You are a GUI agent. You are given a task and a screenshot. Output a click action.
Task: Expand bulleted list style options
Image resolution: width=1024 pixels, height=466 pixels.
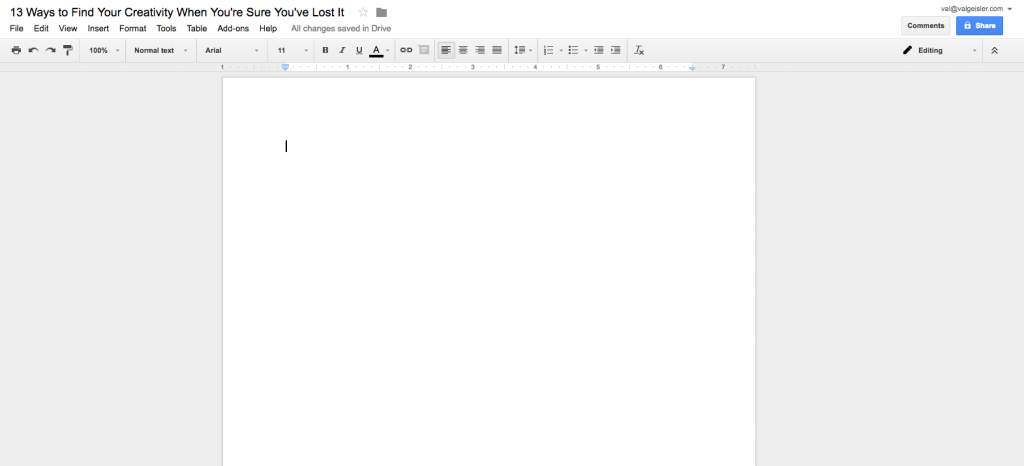pyautogui.click(x=586, y=50)
